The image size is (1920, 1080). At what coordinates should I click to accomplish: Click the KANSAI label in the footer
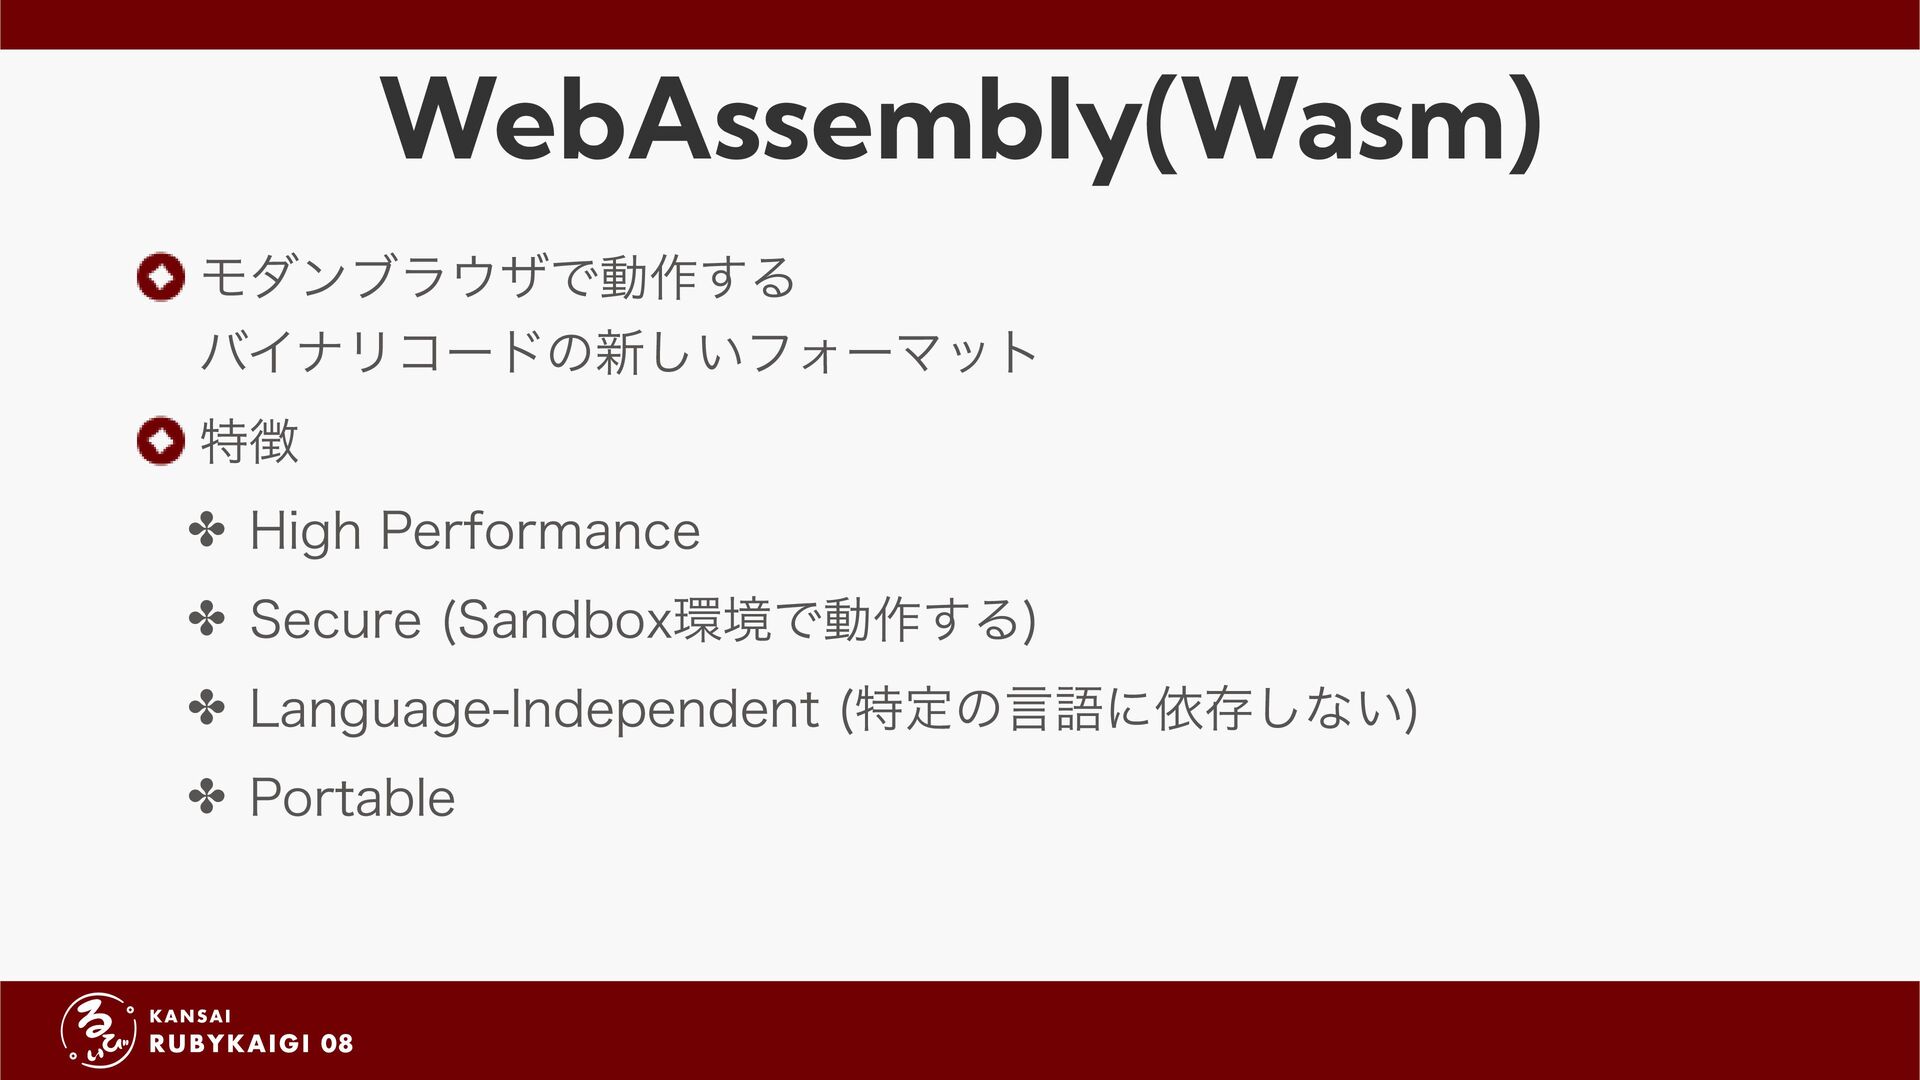pyautogui.click(x=190, y=1016)
